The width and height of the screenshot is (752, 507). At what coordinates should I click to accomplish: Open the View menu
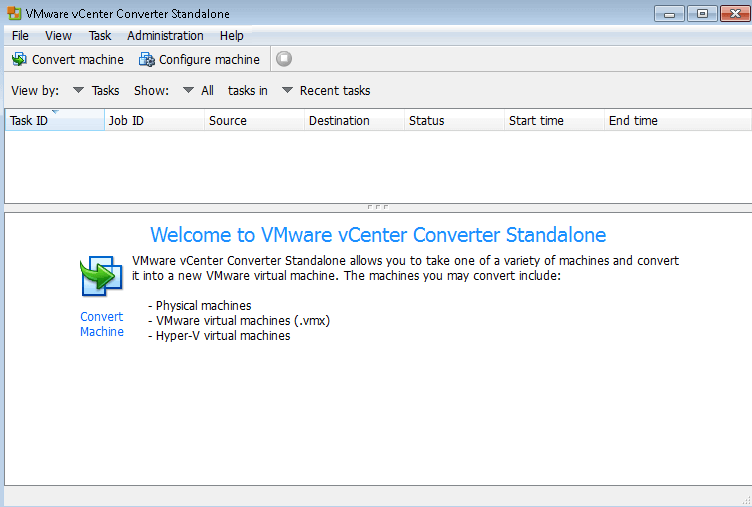click(59, 36)
